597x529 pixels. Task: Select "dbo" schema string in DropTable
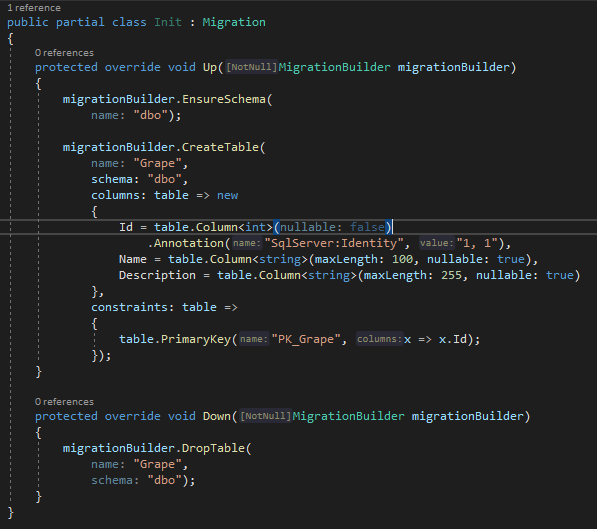(x=164, y=480)
